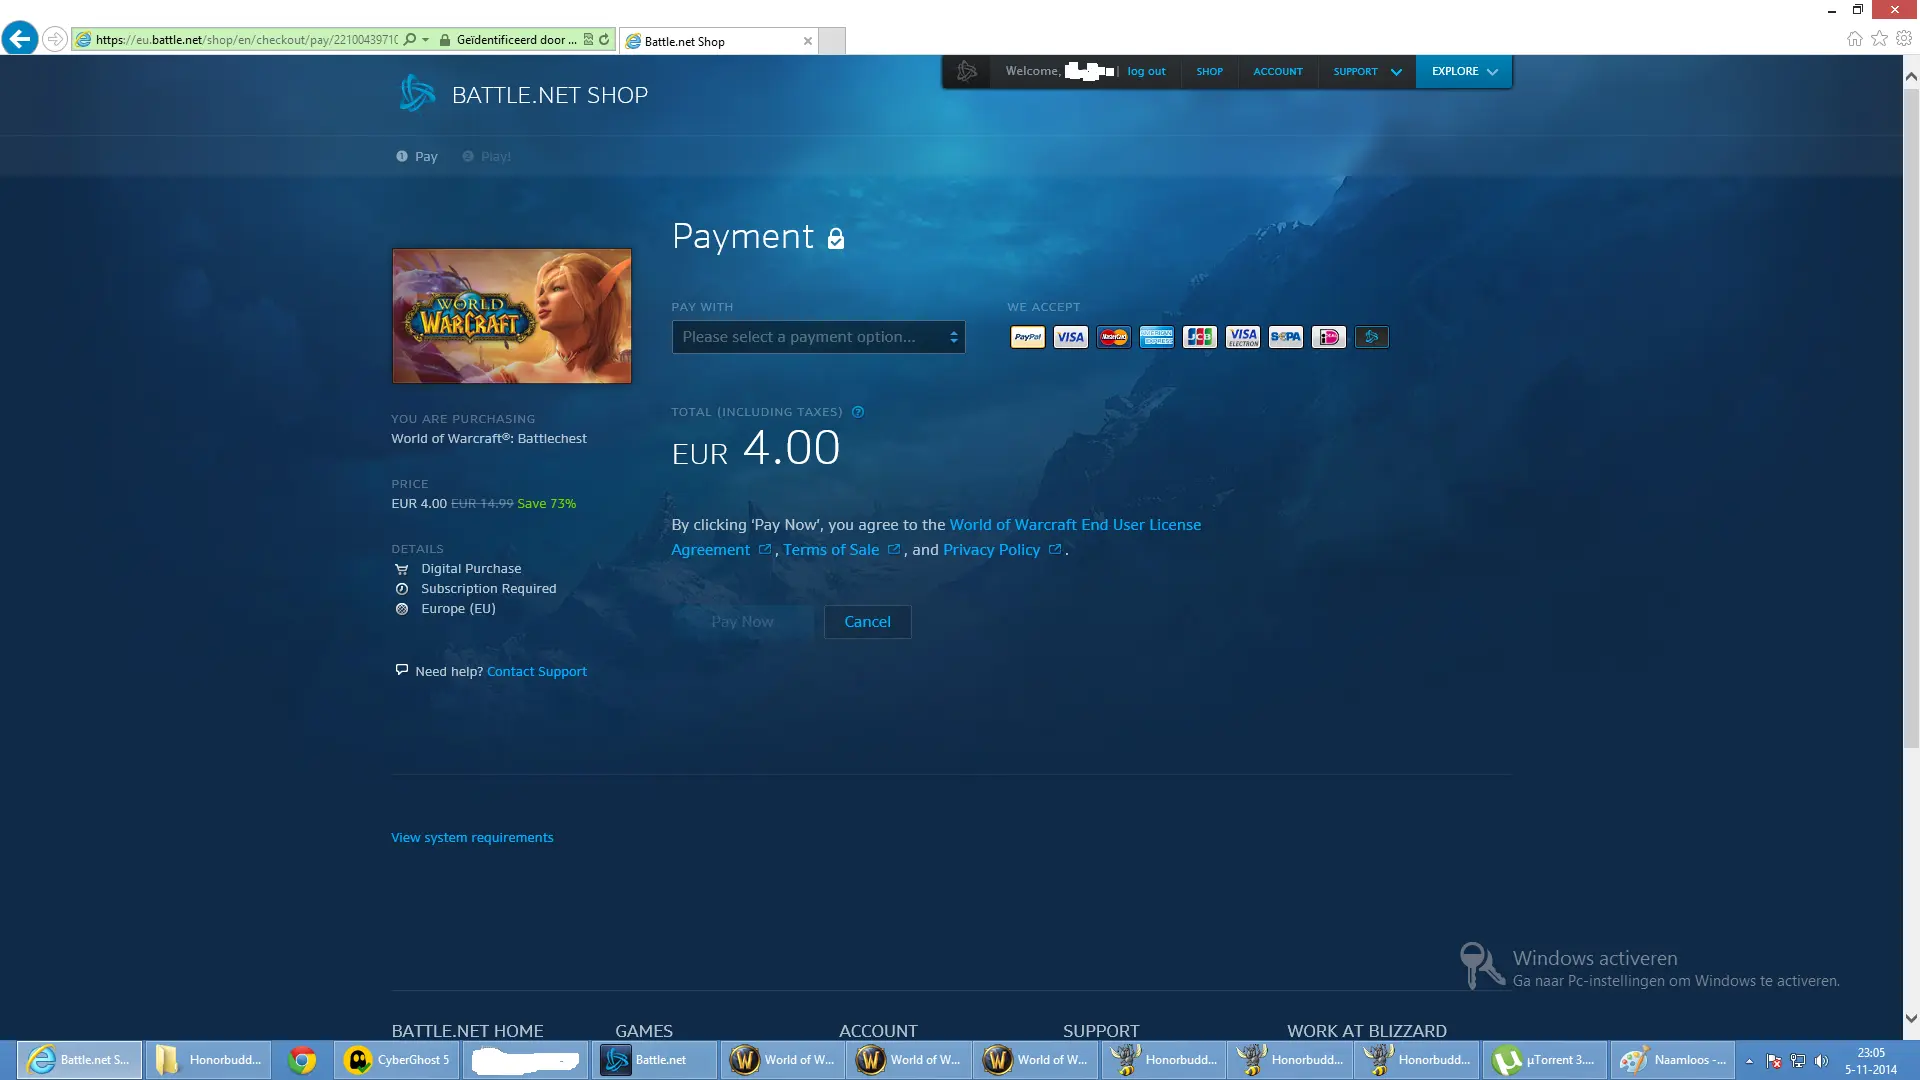Click the MasterCard payment icon
This screenshot has width=1920, height=1080.
tap(1113, 337)
